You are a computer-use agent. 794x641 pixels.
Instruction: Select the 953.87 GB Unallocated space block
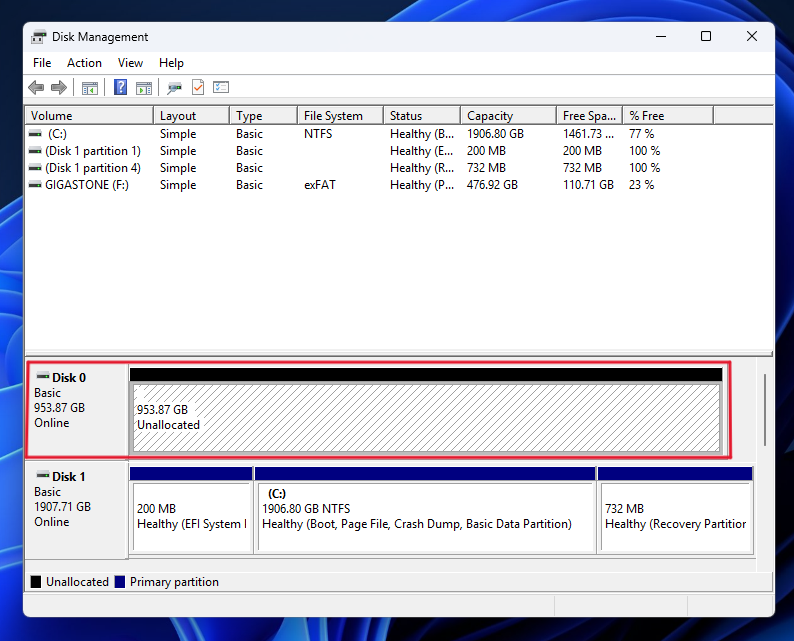(426, 417)
